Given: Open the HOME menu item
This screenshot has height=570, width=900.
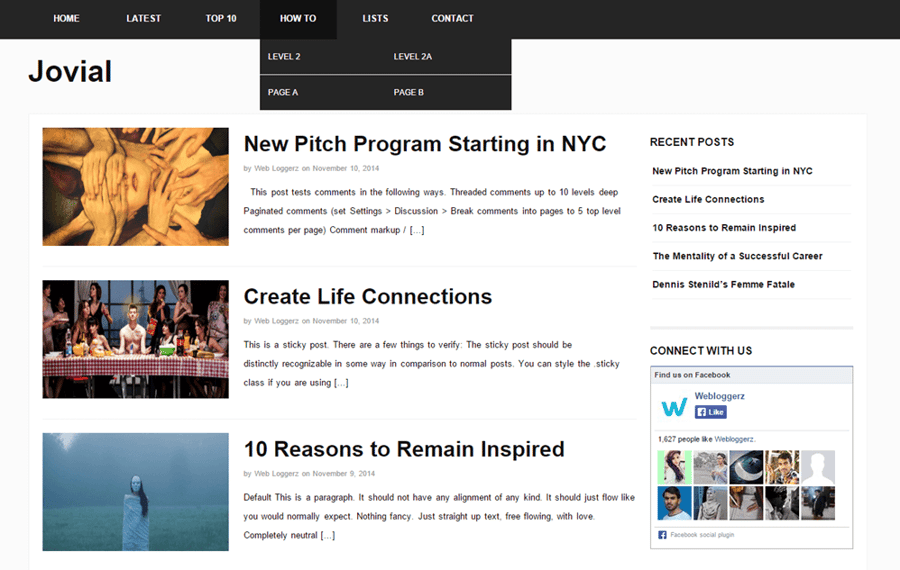Looking at the screenshot, I should coord(66,18).
